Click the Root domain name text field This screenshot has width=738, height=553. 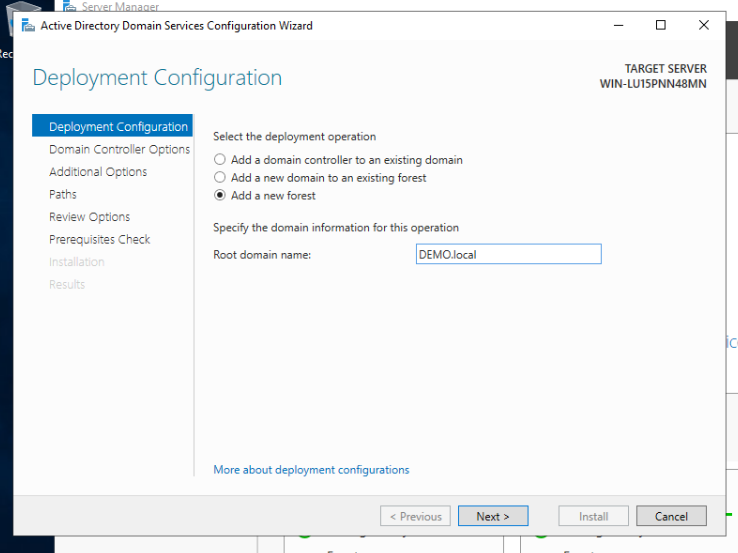(x=508, y=255)
